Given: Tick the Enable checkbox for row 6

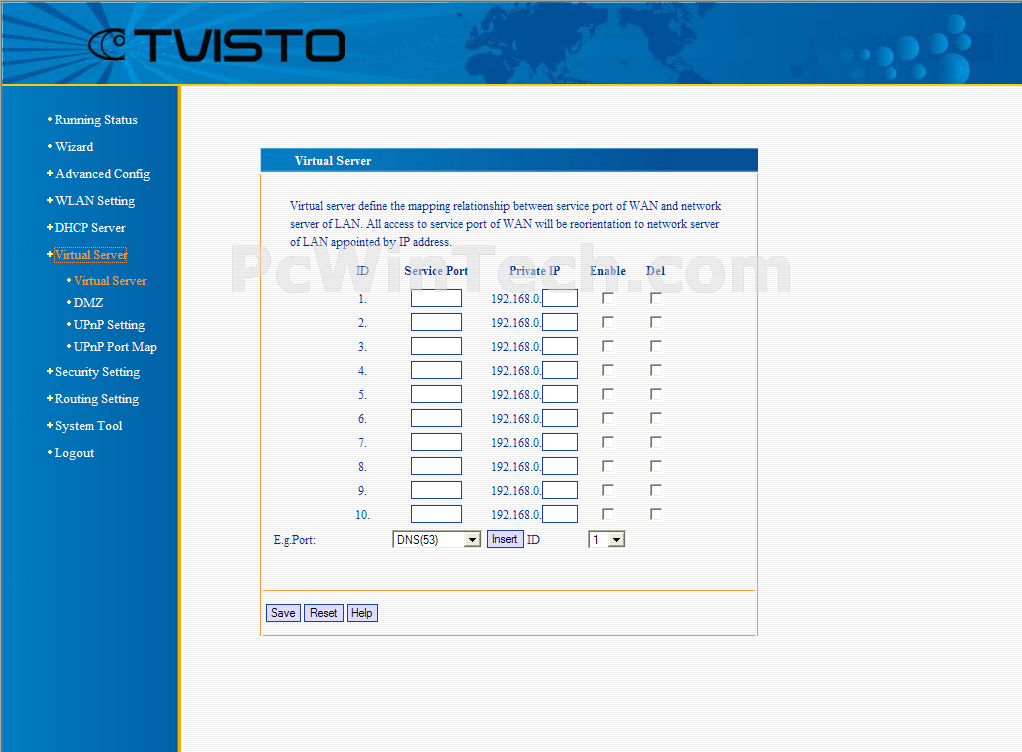Looking at the screenshot, I should [607, 418].
